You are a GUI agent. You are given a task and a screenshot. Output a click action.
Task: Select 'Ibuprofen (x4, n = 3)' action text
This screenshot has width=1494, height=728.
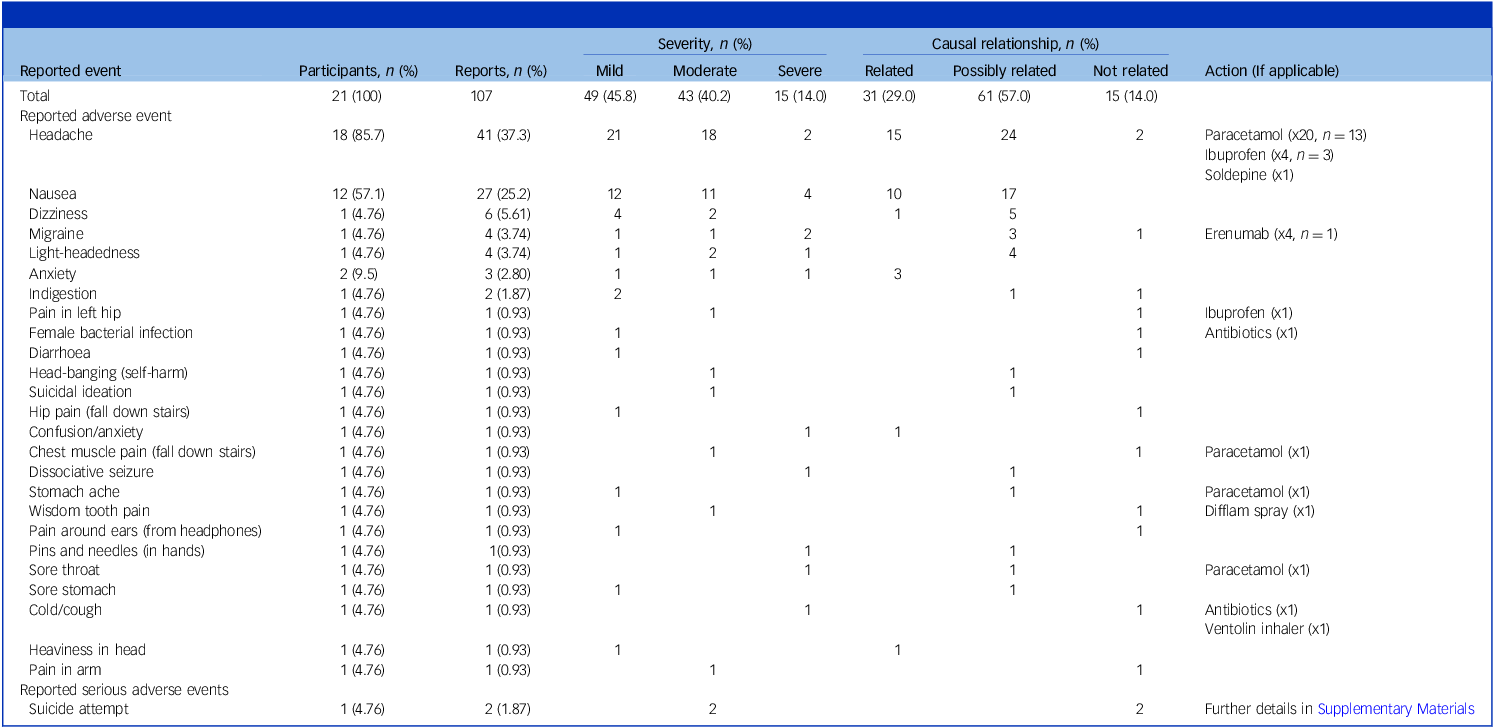[x=1269, y=155]
